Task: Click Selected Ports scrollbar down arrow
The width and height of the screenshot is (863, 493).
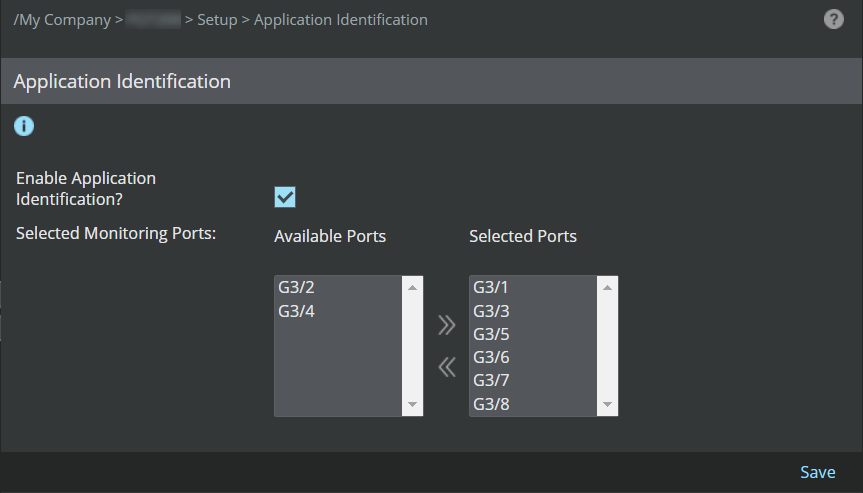Action: coord(607,404)
